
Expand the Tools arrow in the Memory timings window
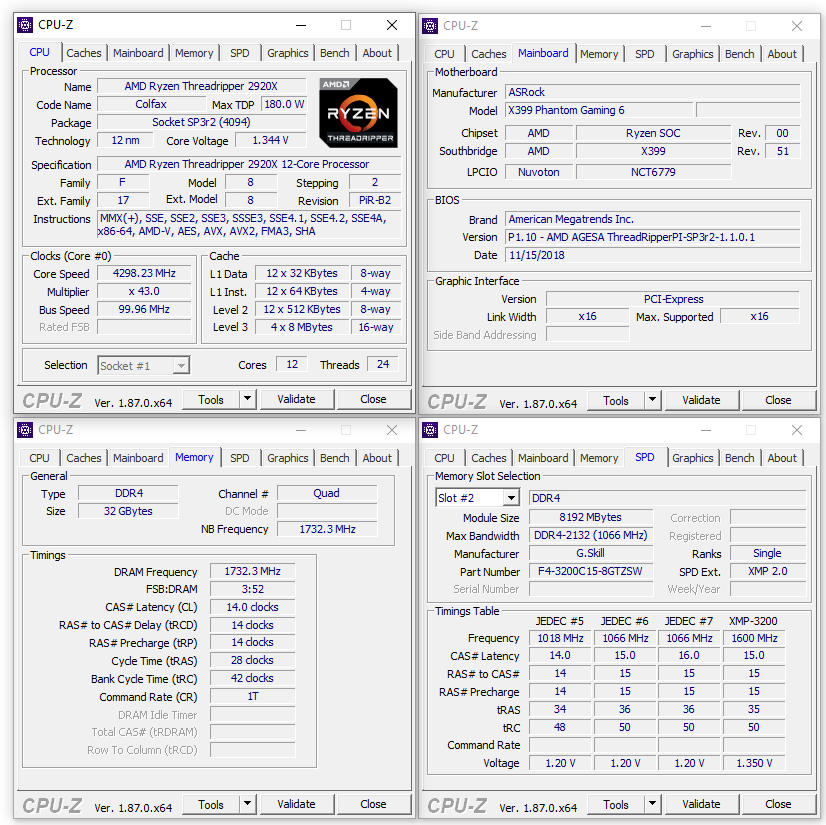248,804
